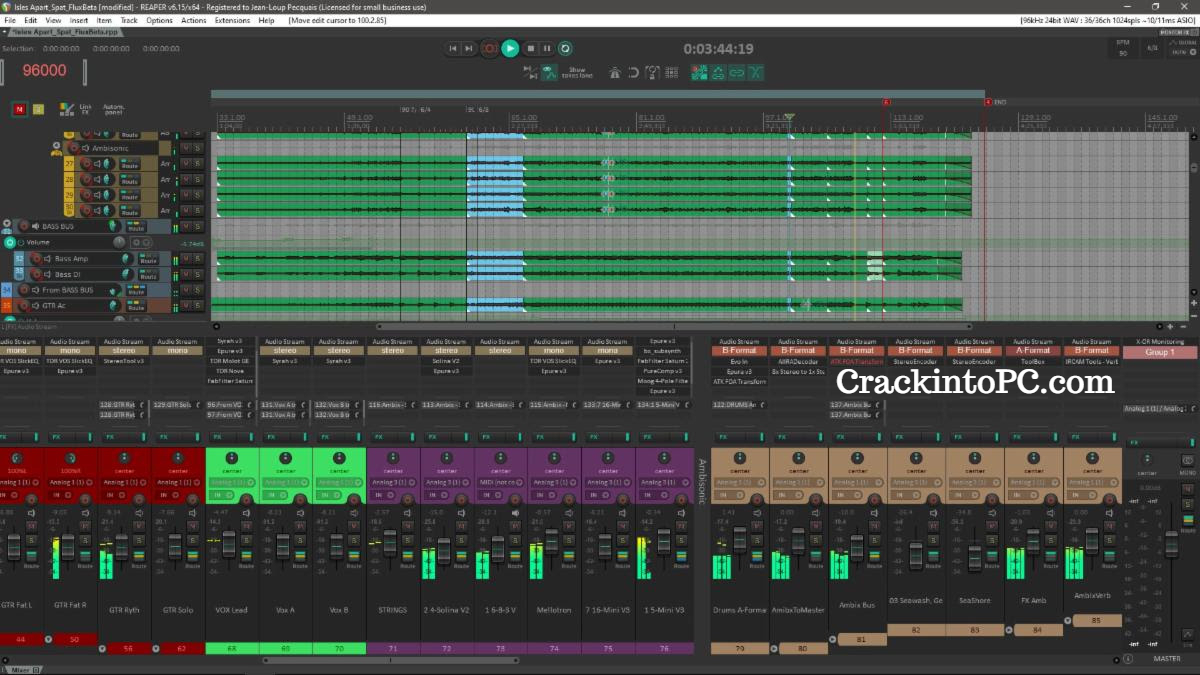The width and height of the screenshot is (1200, 675).
Task: Click the BPM tempo field
Action: click(1122, 48)
